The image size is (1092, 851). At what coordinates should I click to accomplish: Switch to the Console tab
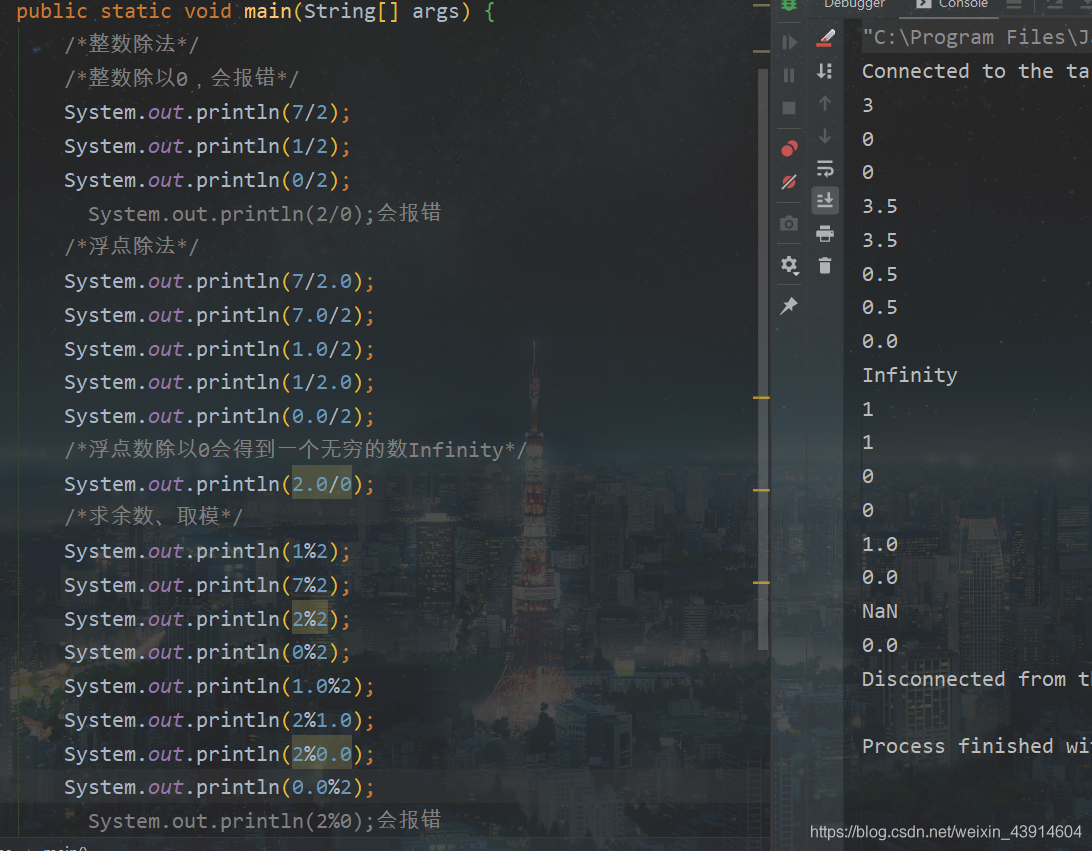point(952,4)
